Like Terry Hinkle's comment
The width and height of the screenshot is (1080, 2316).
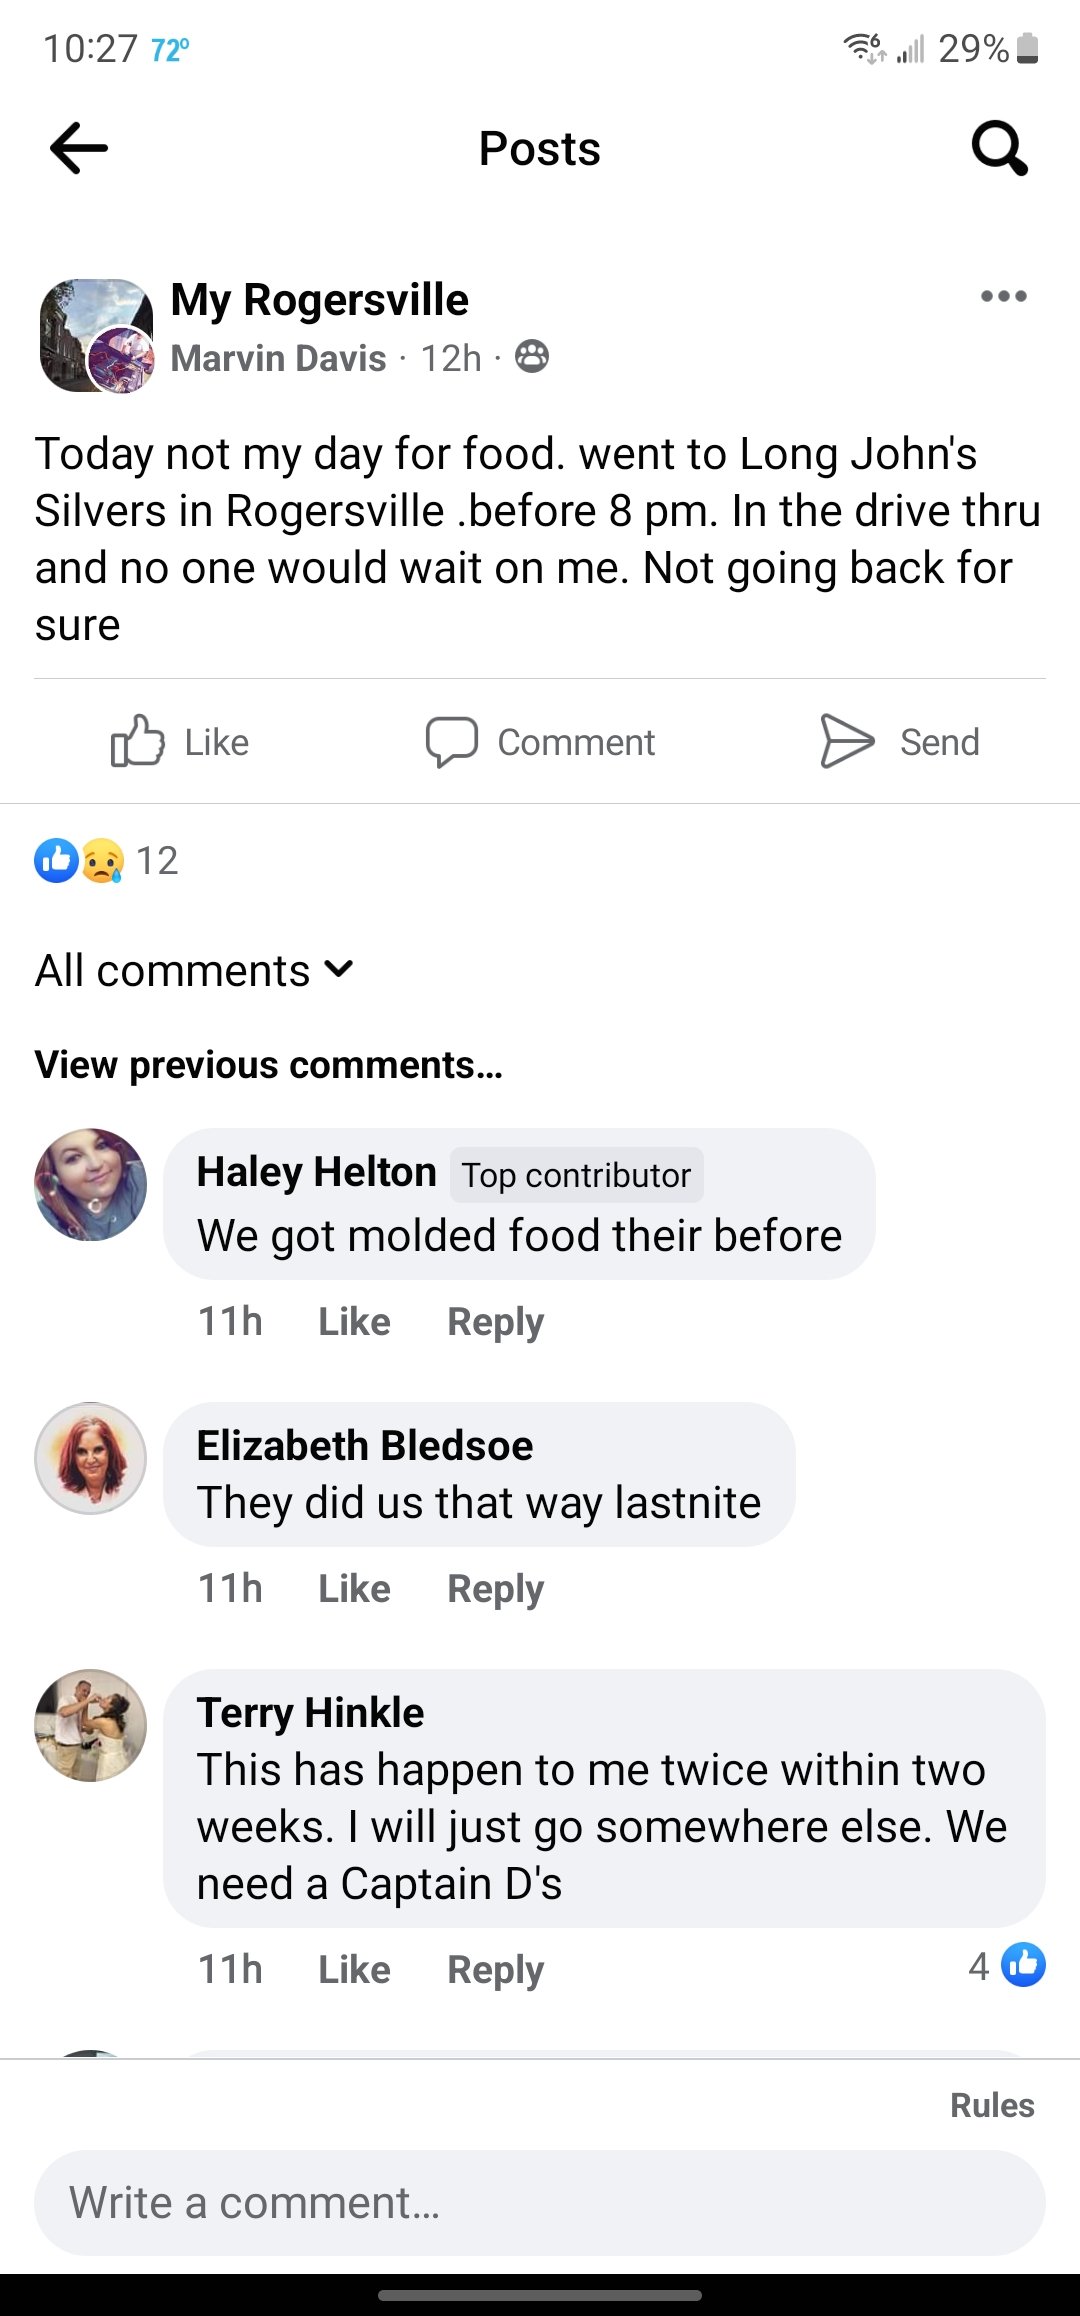pos(354,1970)
